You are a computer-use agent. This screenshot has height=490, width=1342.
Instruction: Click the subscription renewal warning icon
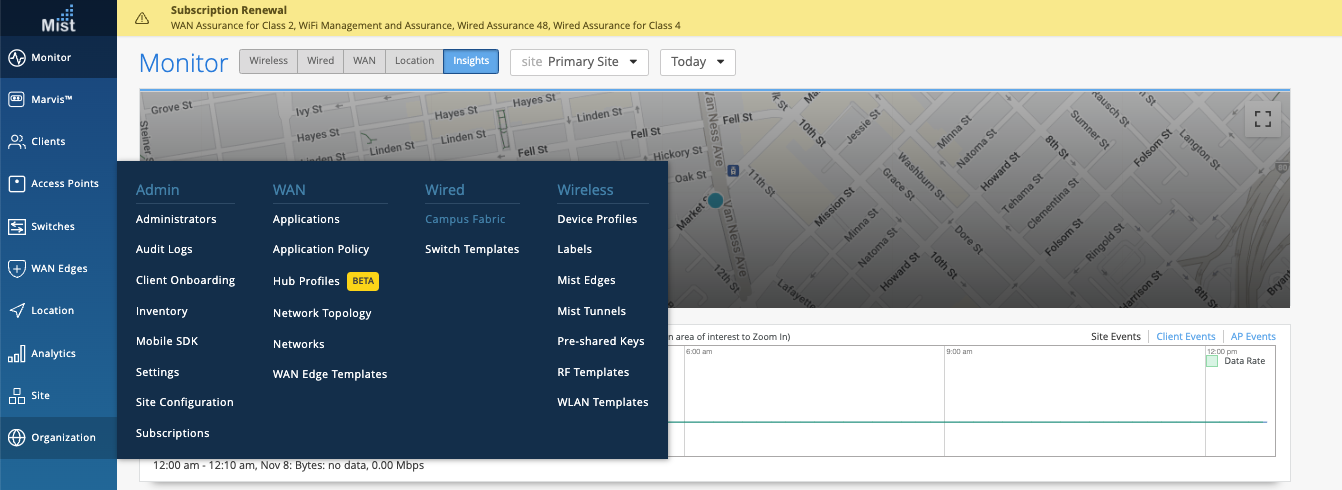click(142, 18)
